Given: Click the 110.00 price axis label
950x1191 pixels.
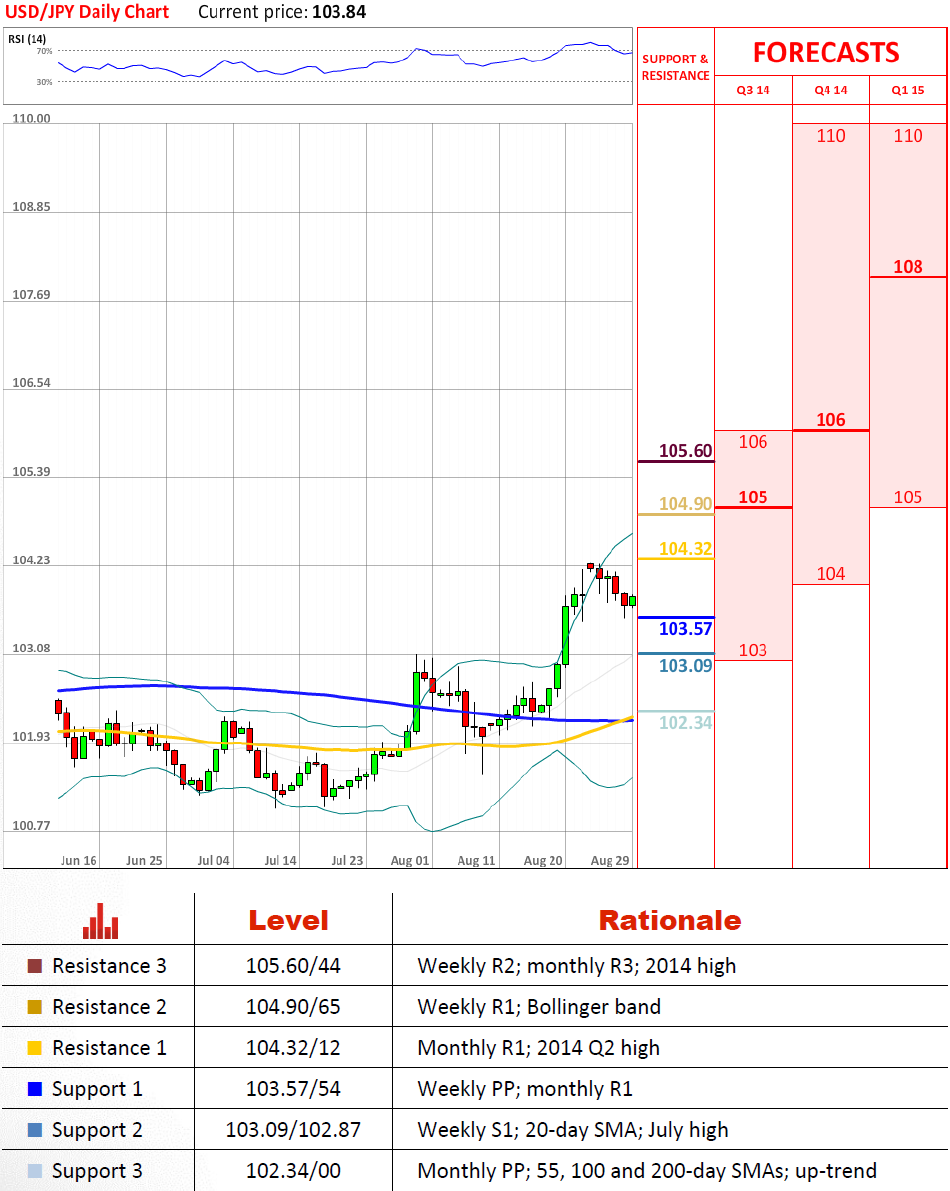Looking at the screenshot, I should (31, 118).
